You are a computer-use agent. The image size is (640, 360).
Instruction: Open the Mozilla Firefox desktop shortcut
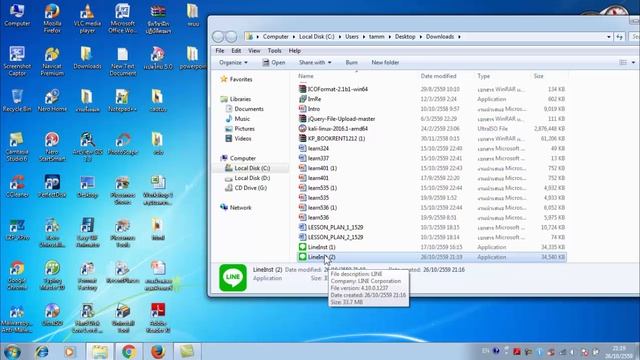[52, 18]
